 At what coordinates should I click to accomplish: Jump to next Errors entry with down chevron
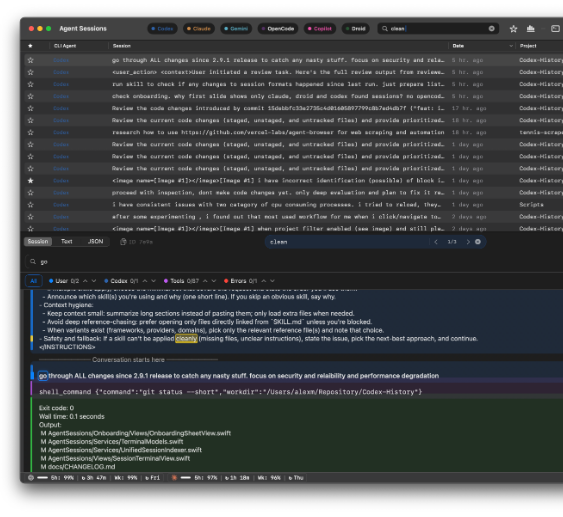pos(272,281)
